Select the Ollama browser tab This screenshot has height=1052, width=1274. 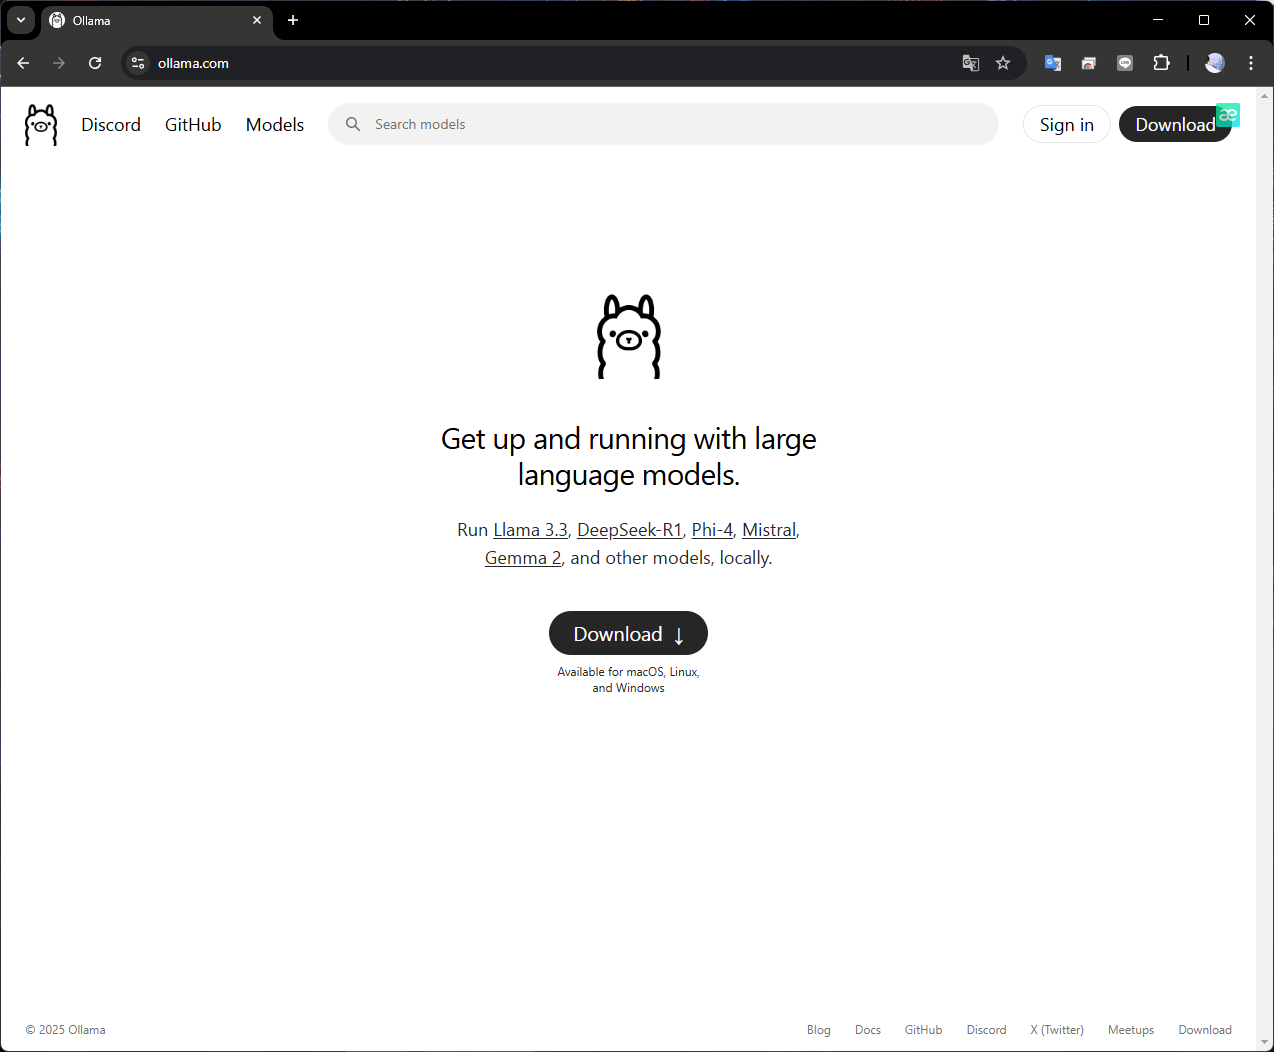point(157,20)
